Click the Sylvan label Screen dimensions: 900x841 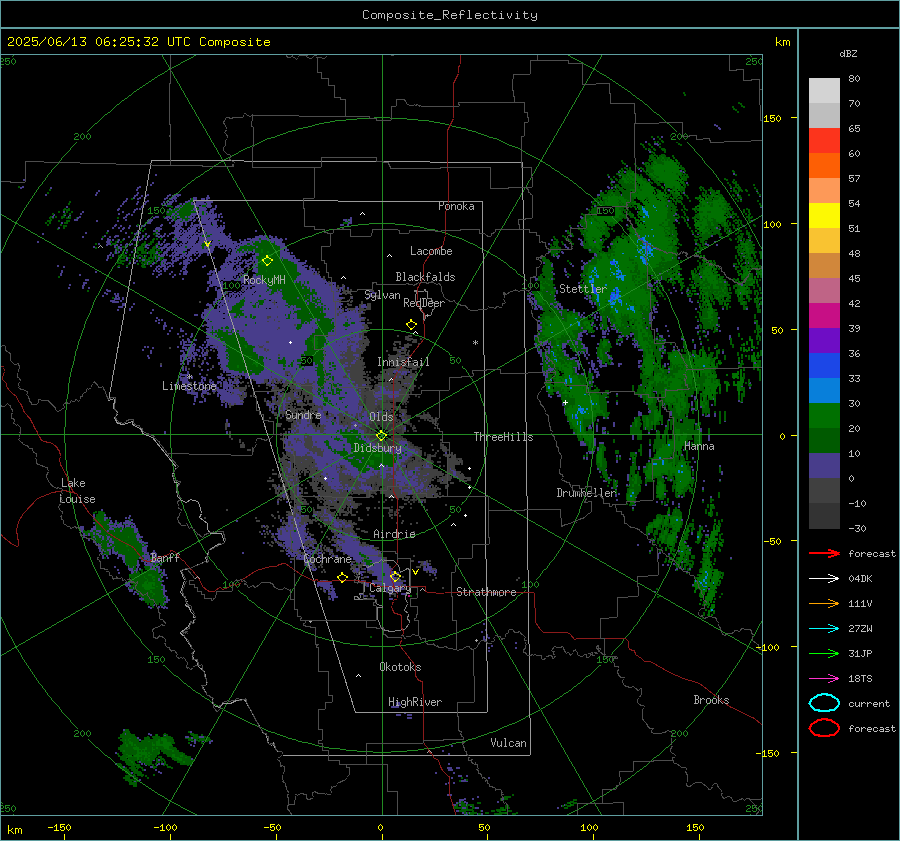tap(382, 295)
